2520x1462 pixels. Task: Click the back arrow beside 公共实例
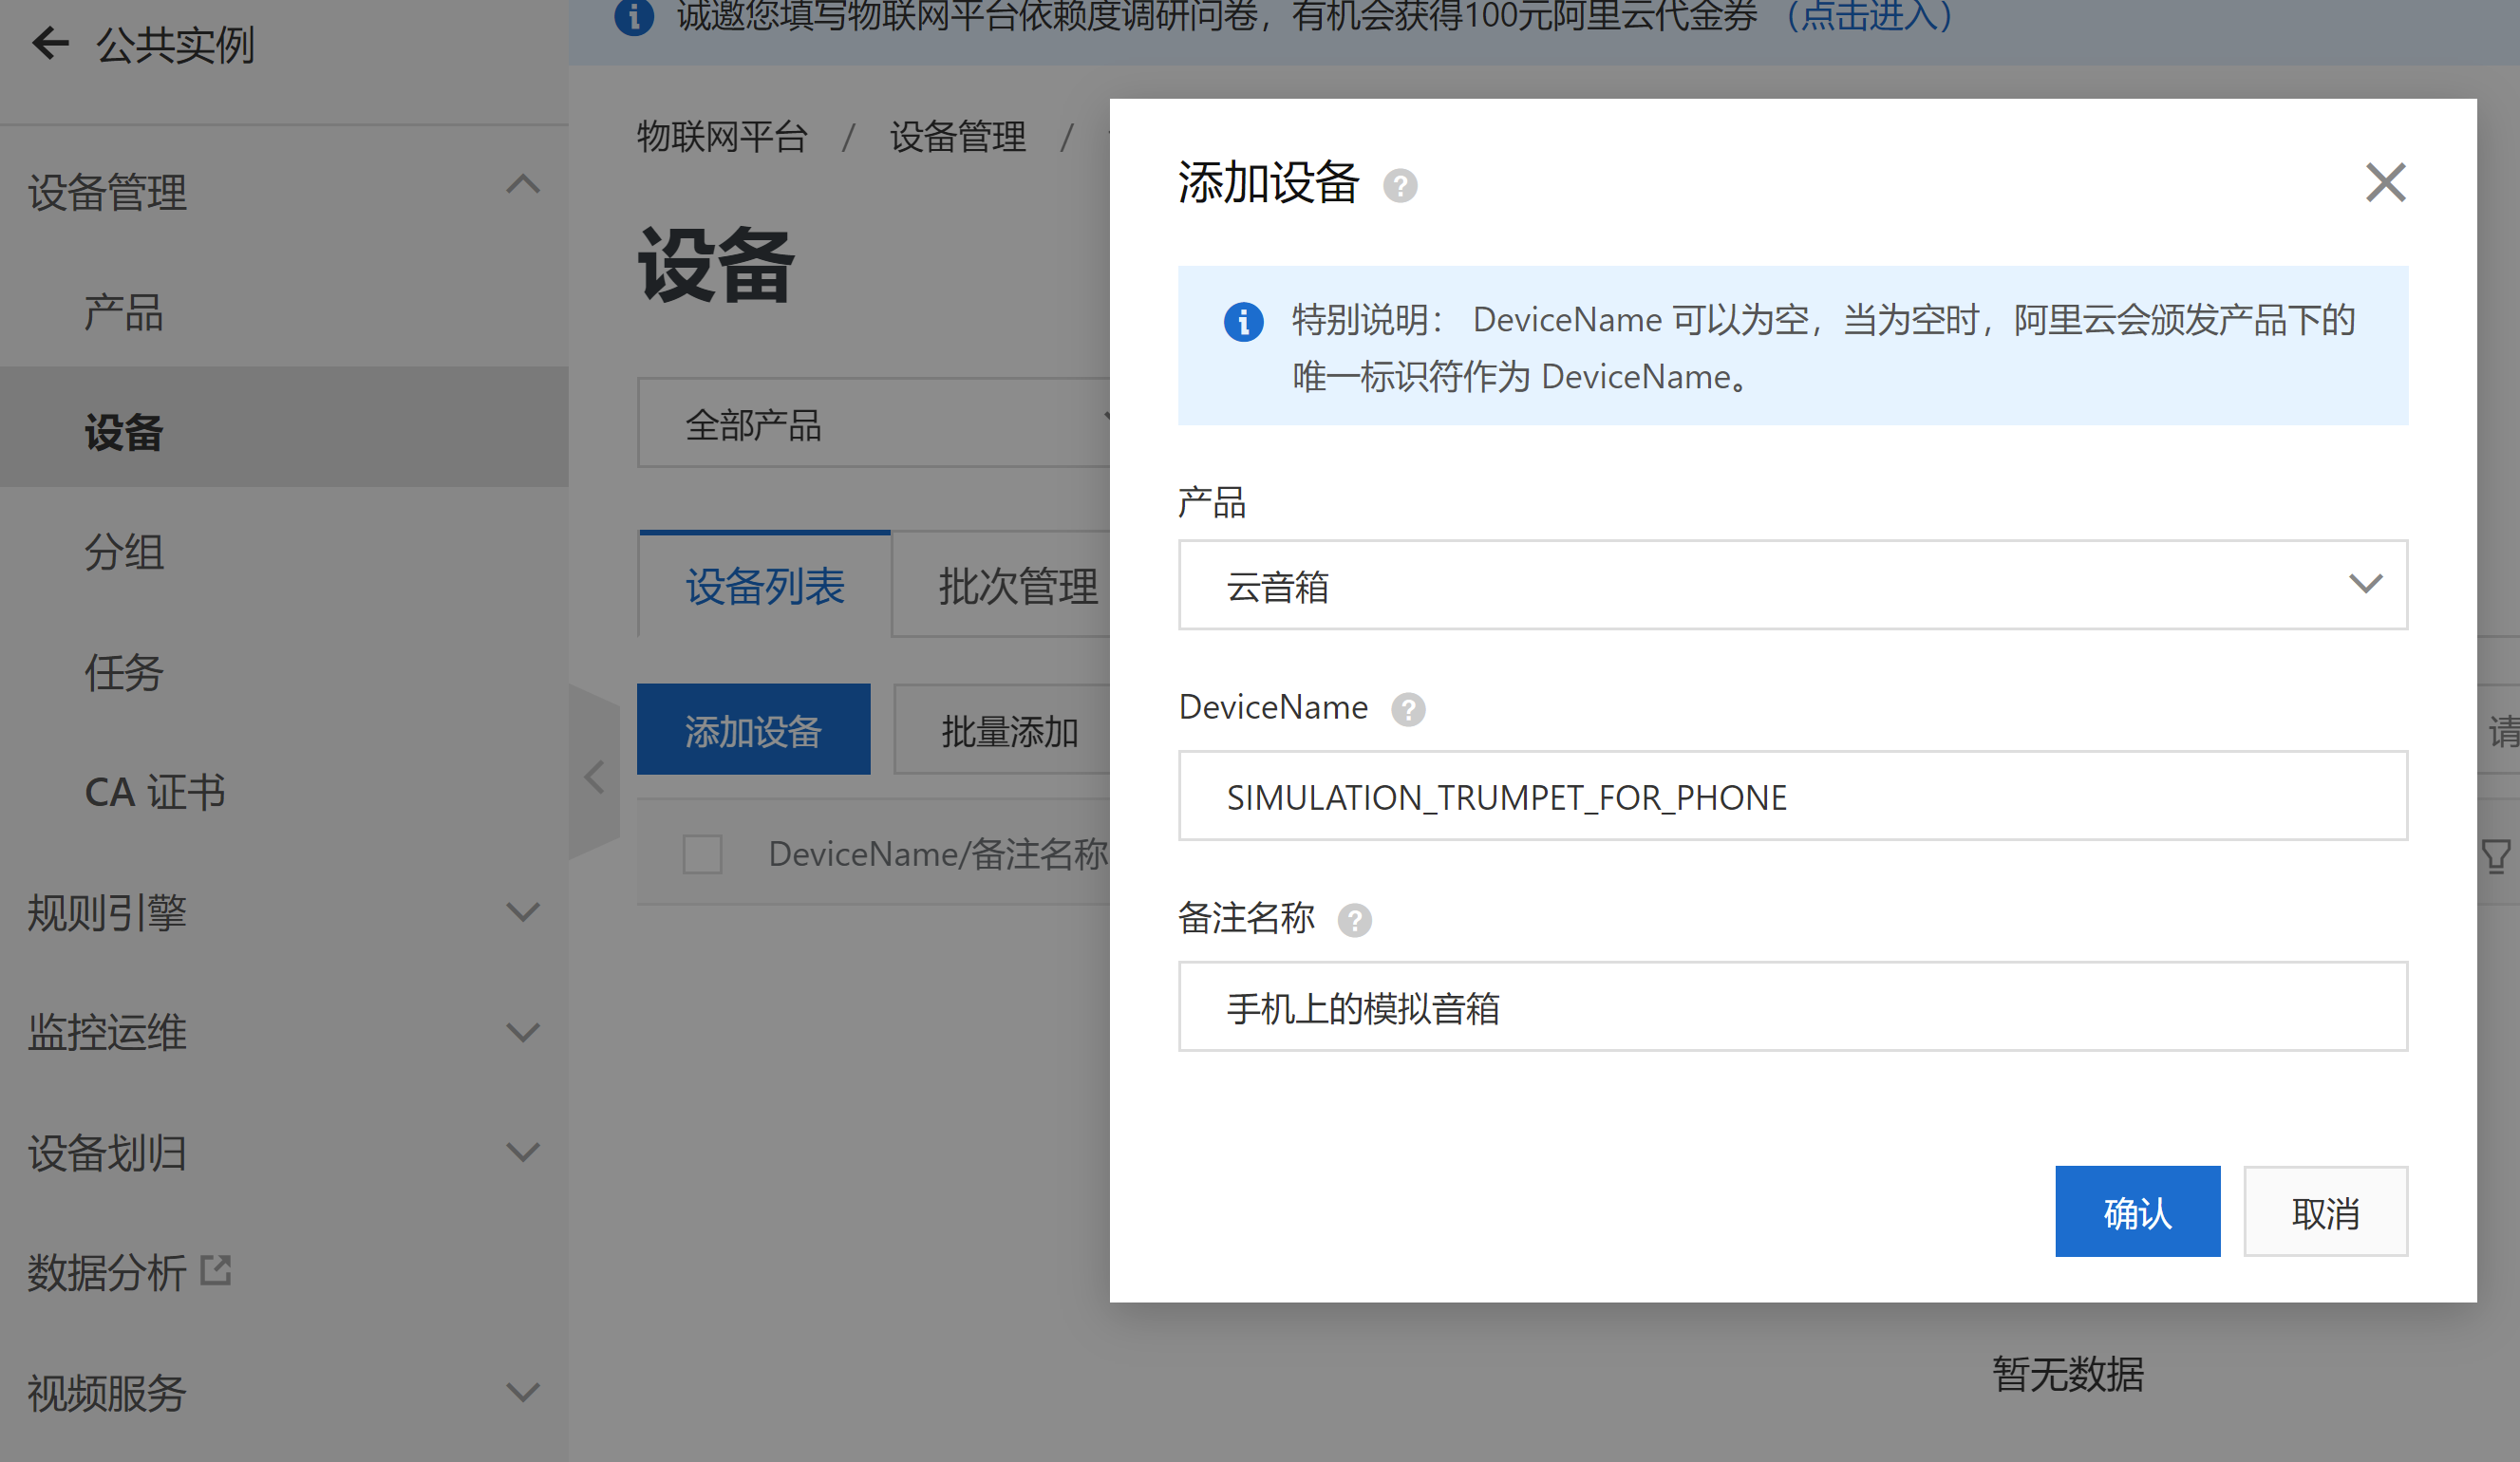[x=50, y=43]
